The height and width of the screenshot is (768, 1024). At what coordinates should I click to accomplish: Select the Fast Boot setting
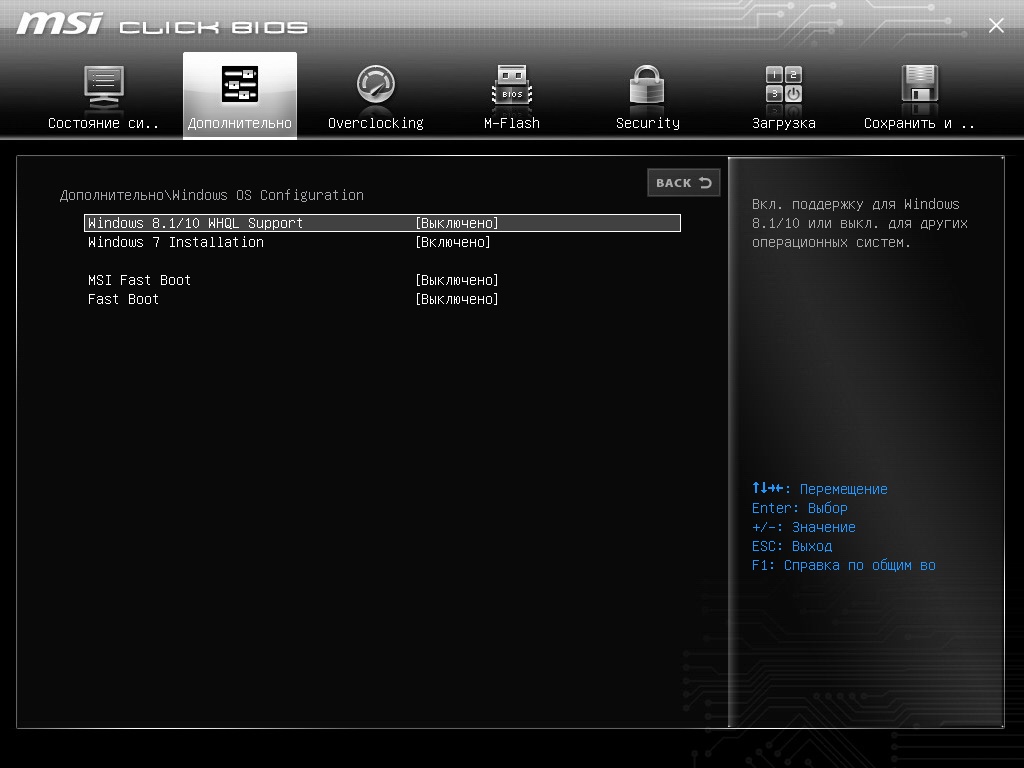123,299
